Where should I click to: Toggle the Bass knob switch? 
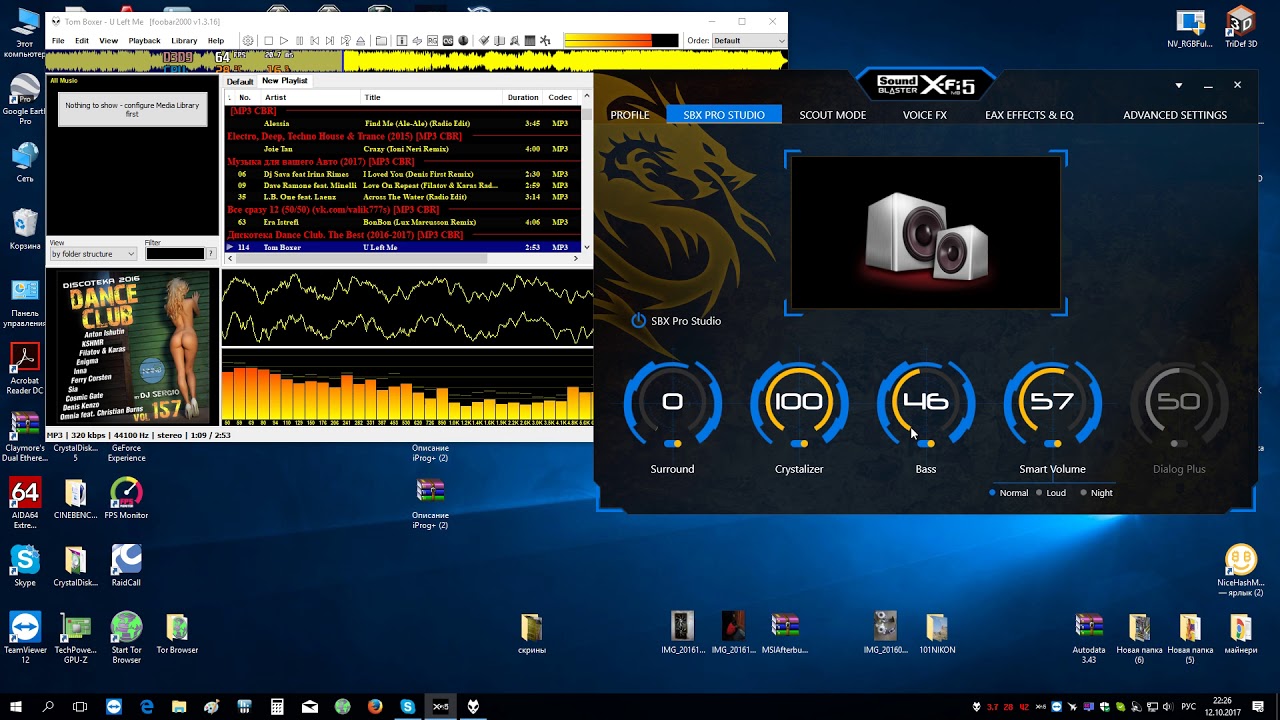926,444
